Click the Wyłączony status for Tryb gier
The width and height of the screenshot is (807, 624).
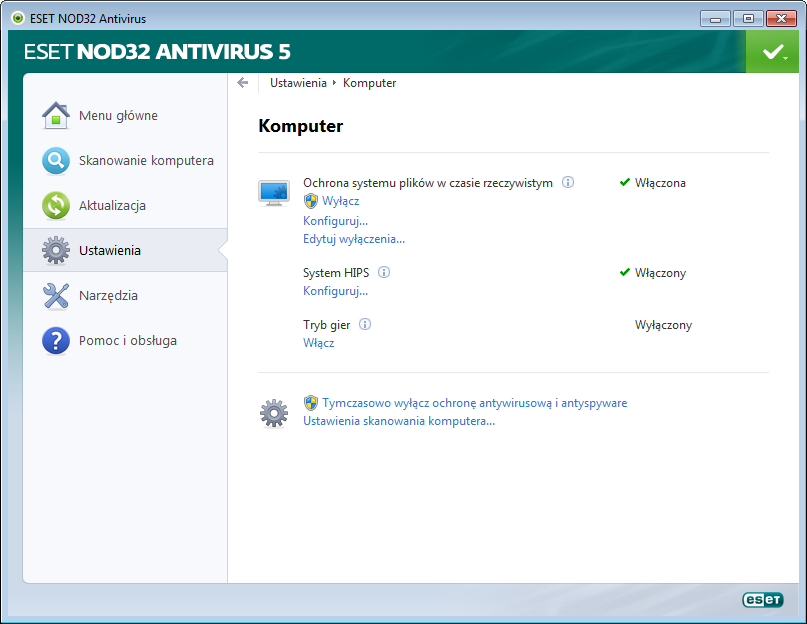(663, 325)
